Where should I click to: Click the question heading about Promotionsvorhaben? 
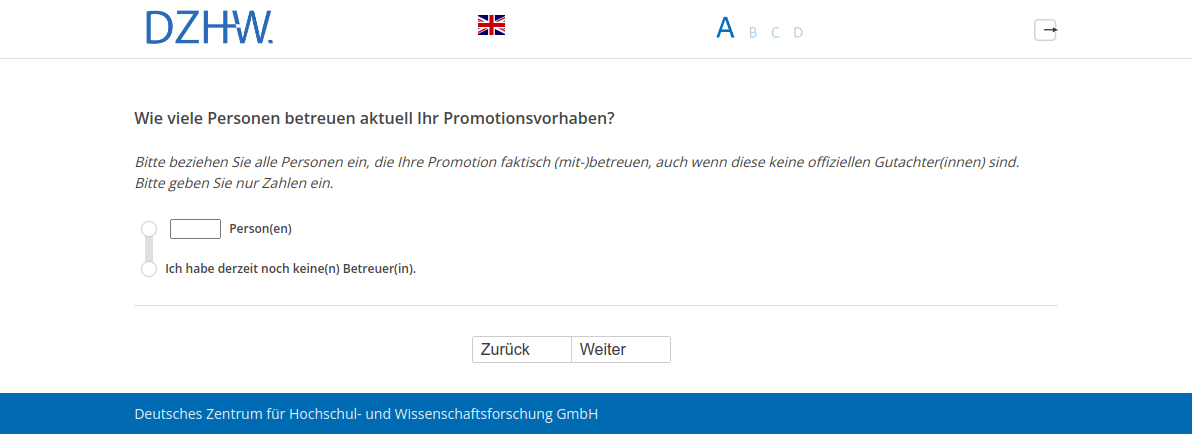click(x=374, y=118)
